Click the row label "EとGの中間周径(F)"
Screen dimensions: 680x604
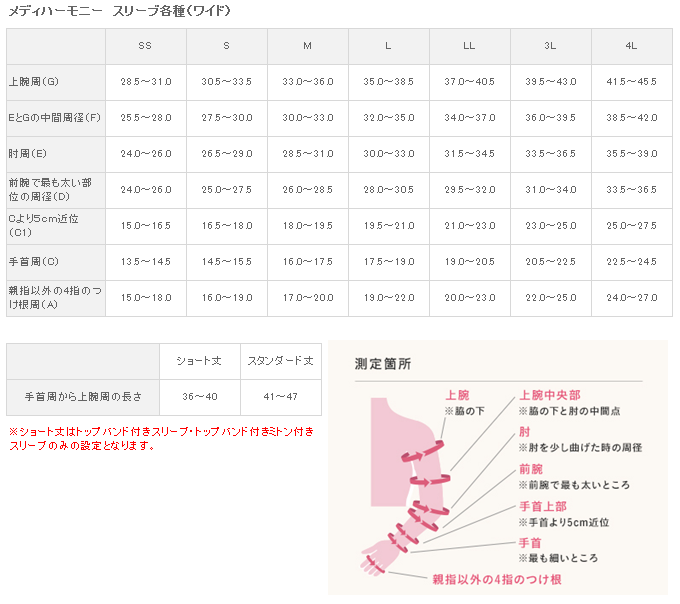[x=55, y=118]
